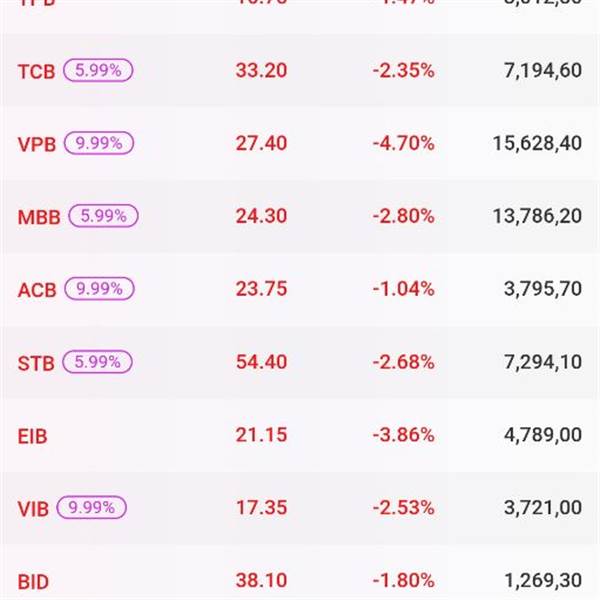Screen dimensions: 600x600
Task: Select the 1,269,30 volume for BID
Action: pos(543,581)
